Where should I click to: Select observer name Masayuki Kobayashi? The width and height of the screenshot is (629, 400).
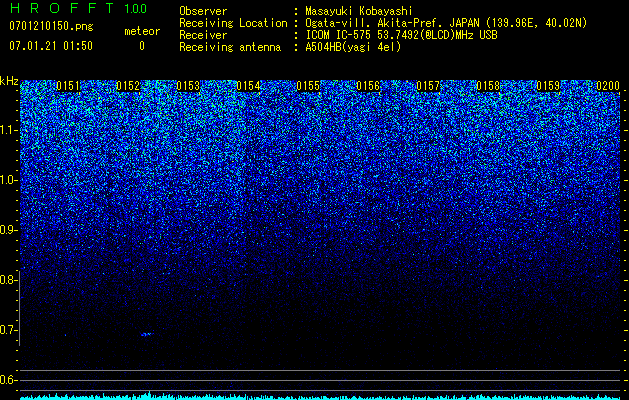click(359, 11)
